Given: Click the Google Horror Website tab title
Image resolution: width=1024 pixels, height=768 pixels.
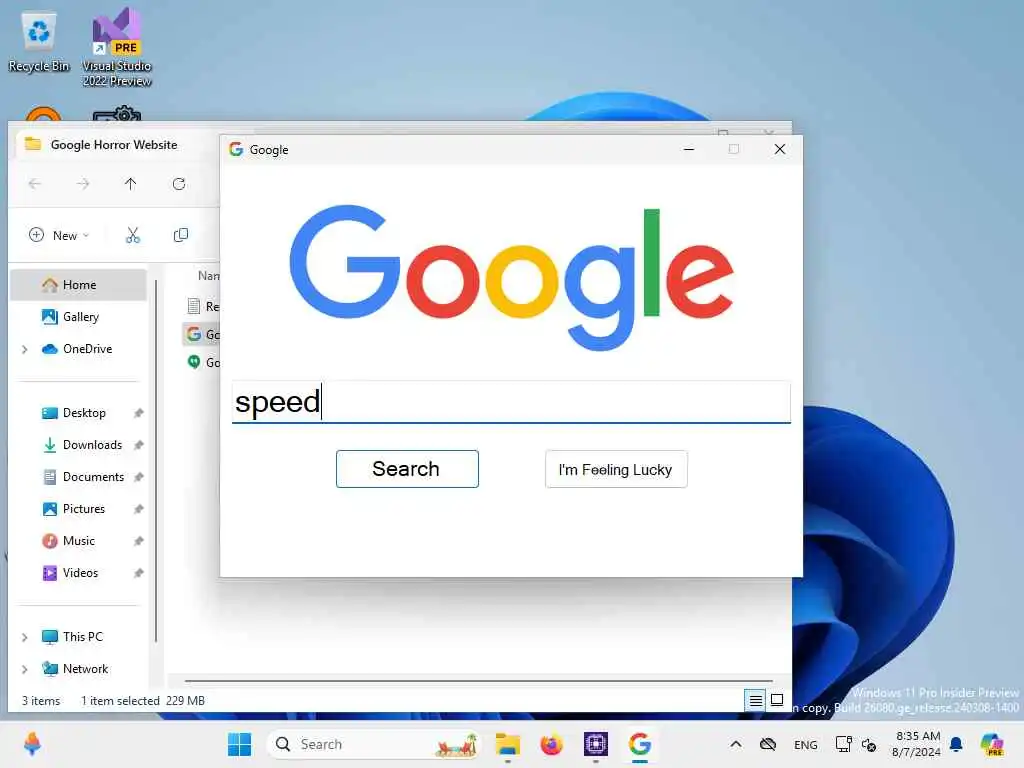Looking at the screenshot, I should [114, 145].
